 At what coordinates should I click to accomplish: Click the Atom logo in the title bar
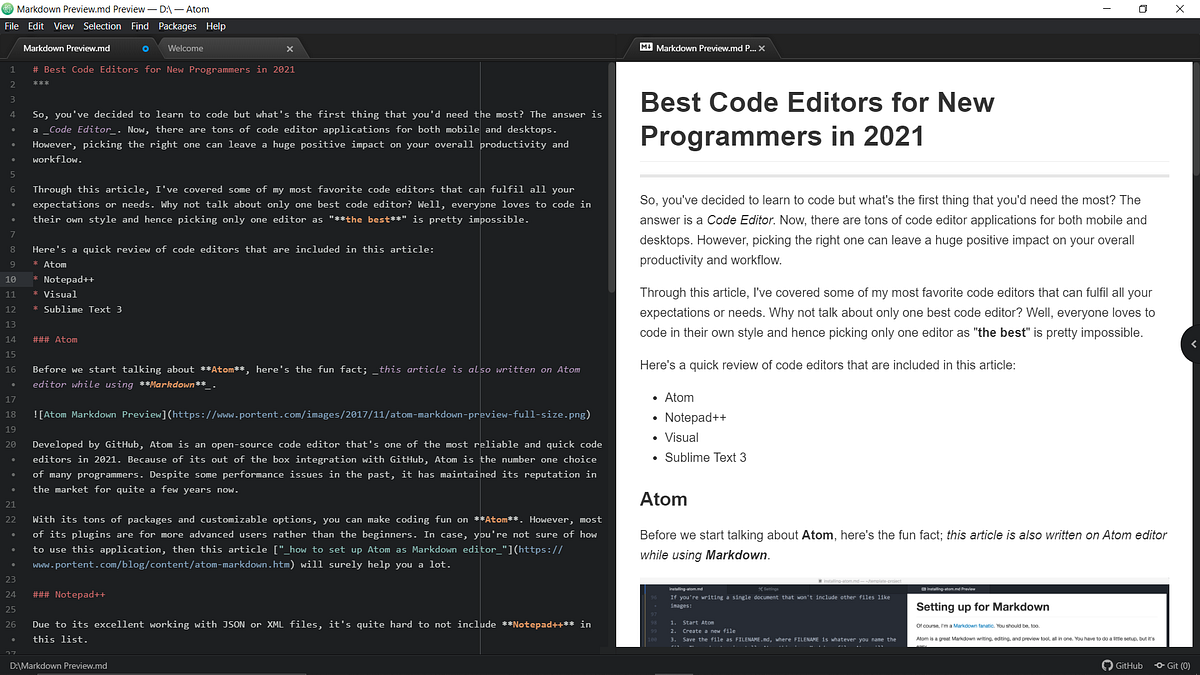[x=9, y=9]
